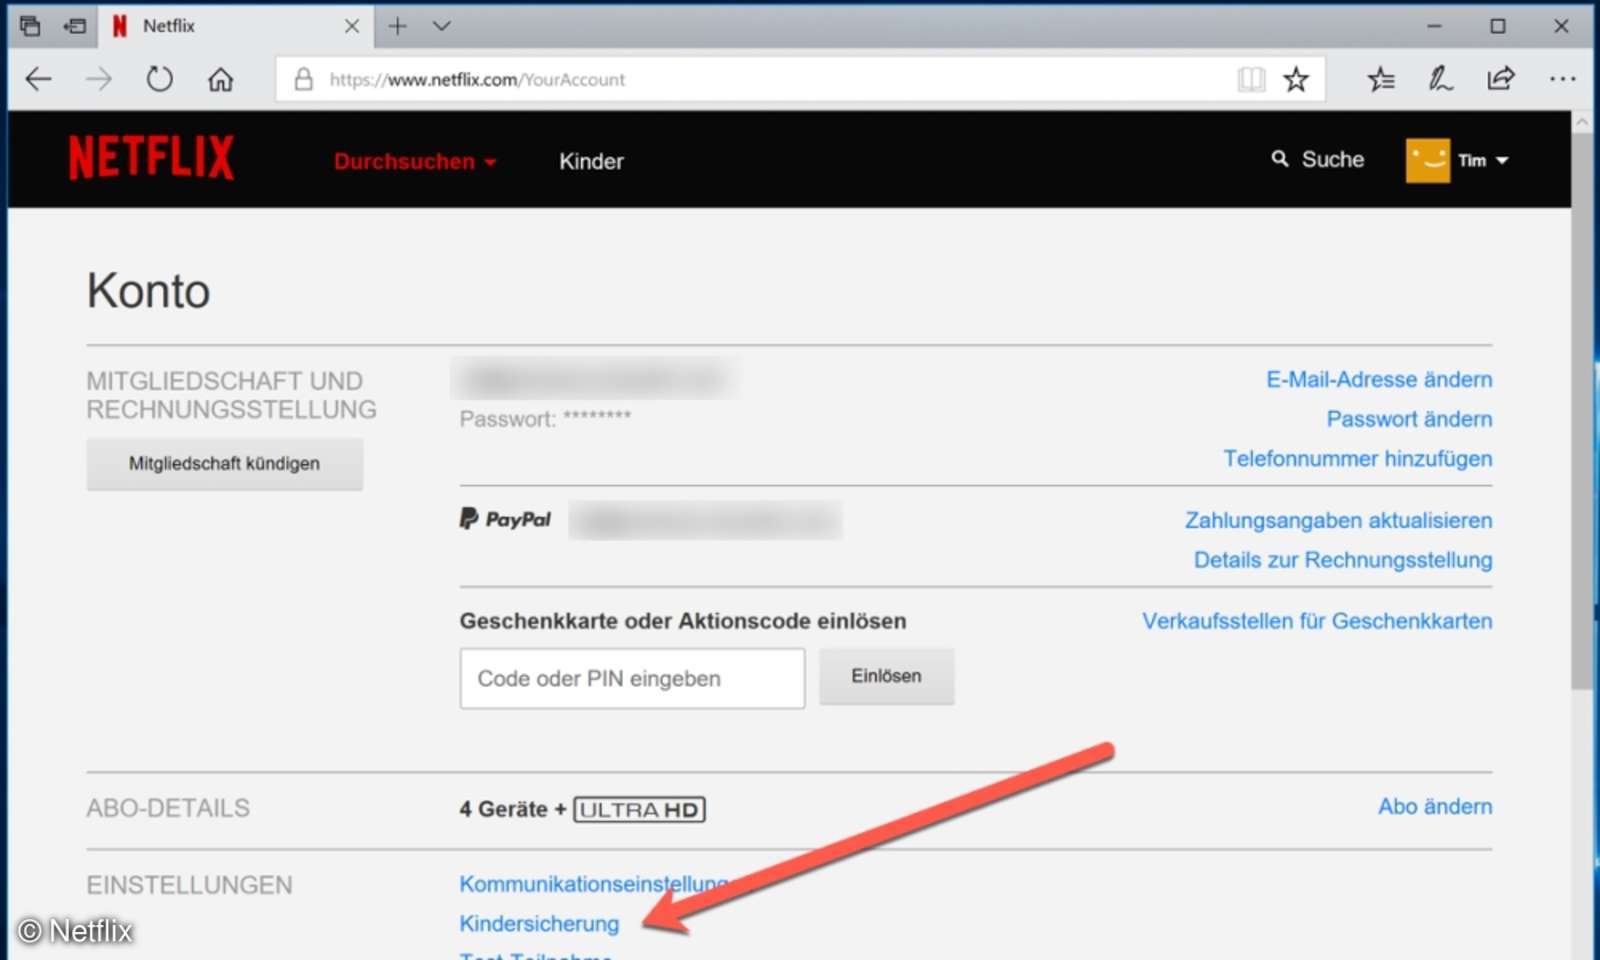Click the padlock icon in the address bar
Image resolution: width=1600 pixels, height=960 pixels.
pos(303,78)
